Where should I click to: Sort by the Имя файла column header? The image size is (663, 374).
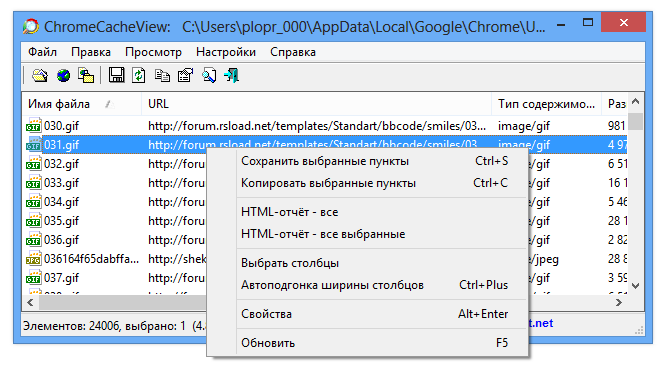[x=82, y=104]
